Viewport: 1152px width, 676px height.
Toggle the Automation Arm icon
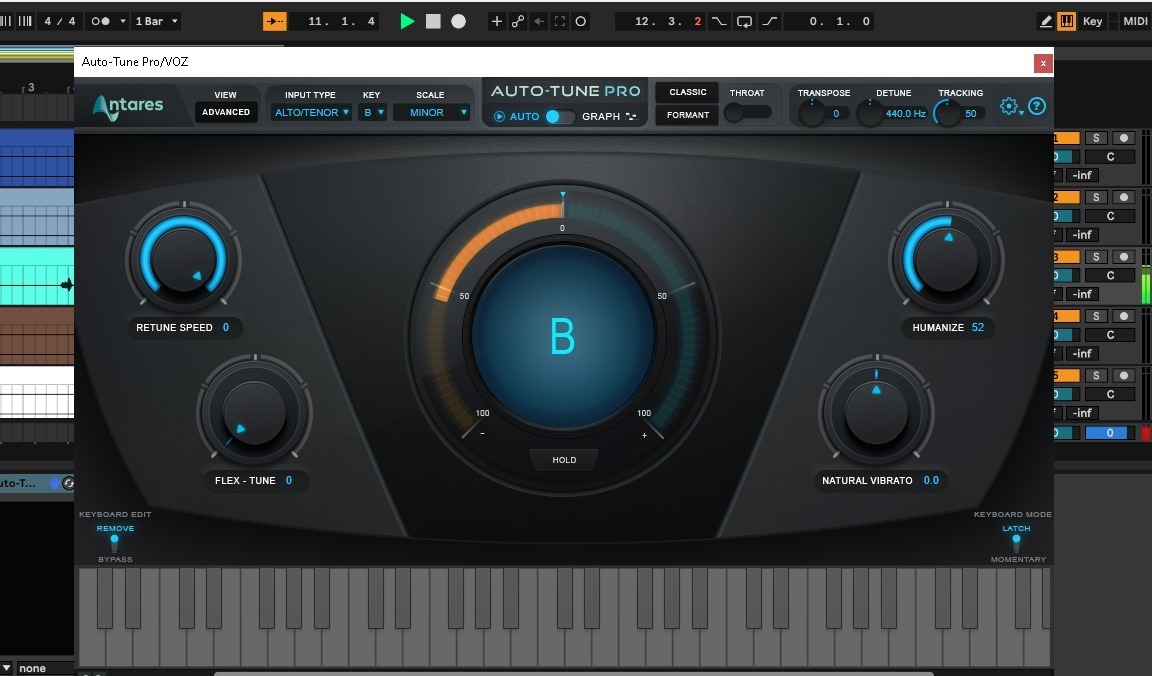pyautogui.click(x=518, y=21)
